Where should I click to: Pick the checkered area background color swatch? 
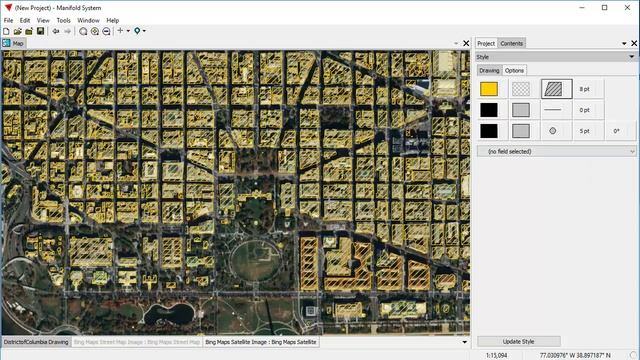tap(521, 89)
